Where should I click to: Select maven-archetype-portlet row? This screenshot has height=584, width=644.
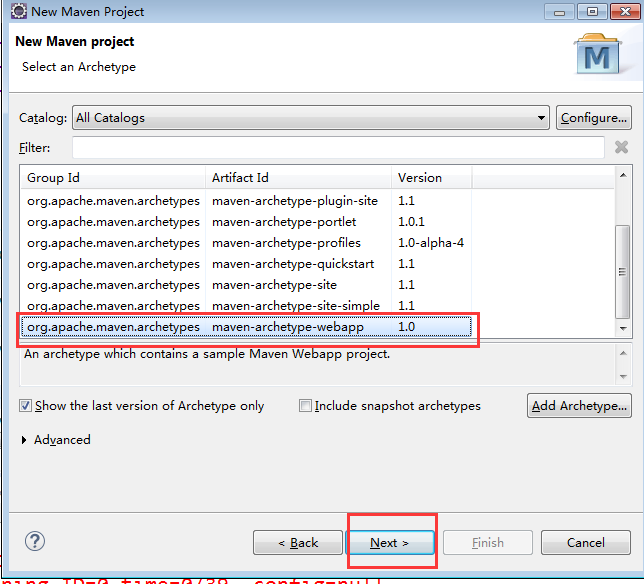pyautogui.click(x=246, y=222)
